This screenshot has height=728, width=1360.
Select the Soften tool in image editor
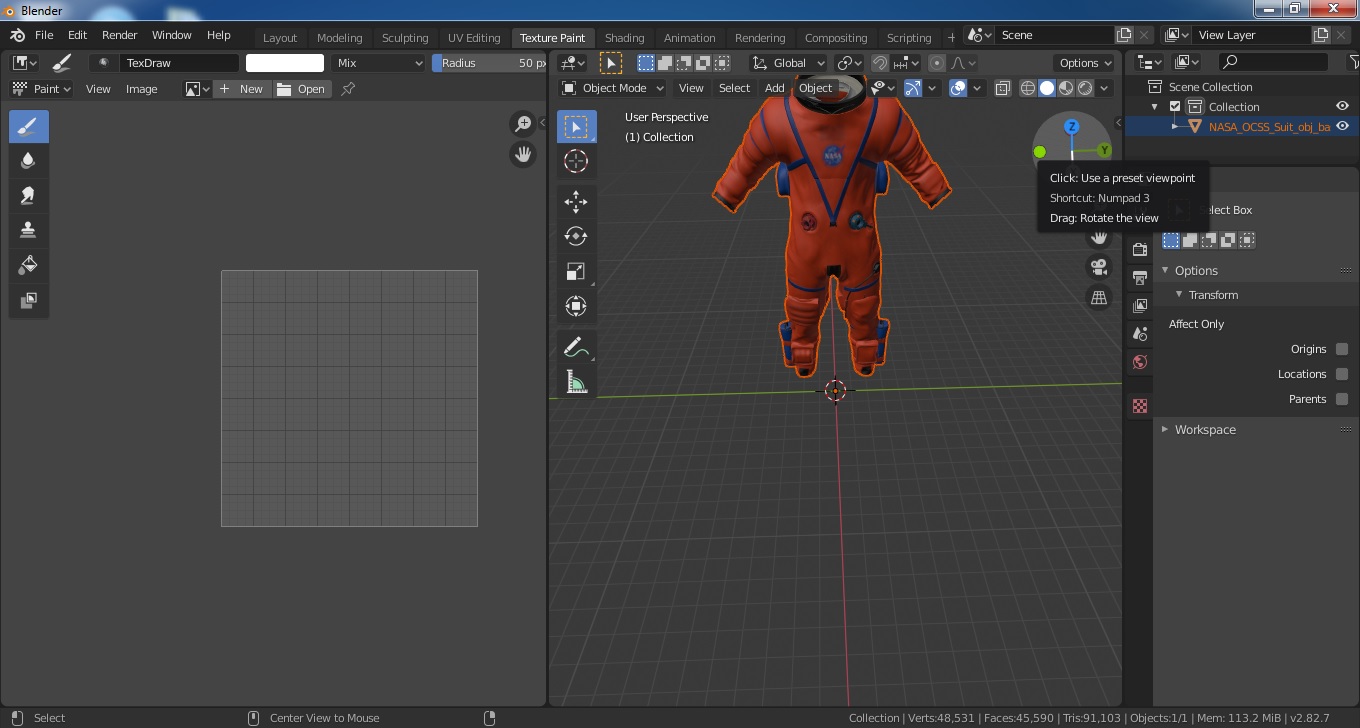pyautogui.click(x=29, y=161)
